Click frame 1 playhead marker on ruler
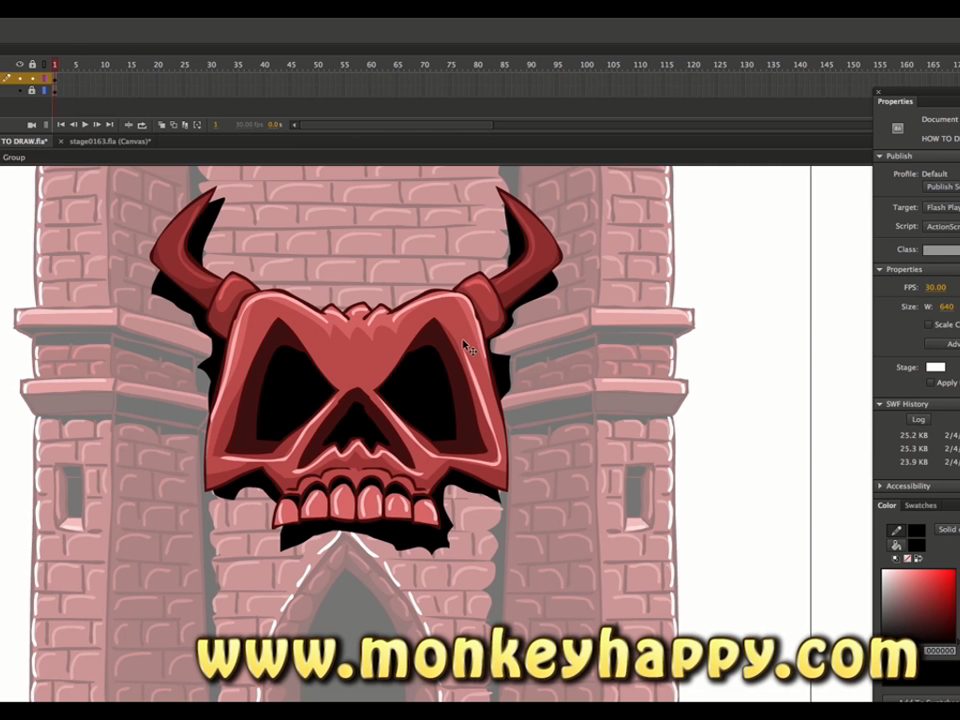 click(x=54, y=64)
